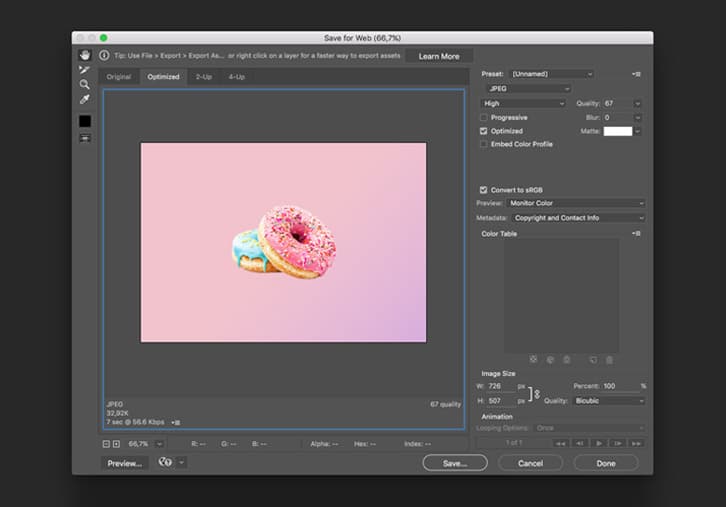The height and width of the screenshot is (507, 726).
Task: Click the map to transparent icon
Action: coord(533,359)
